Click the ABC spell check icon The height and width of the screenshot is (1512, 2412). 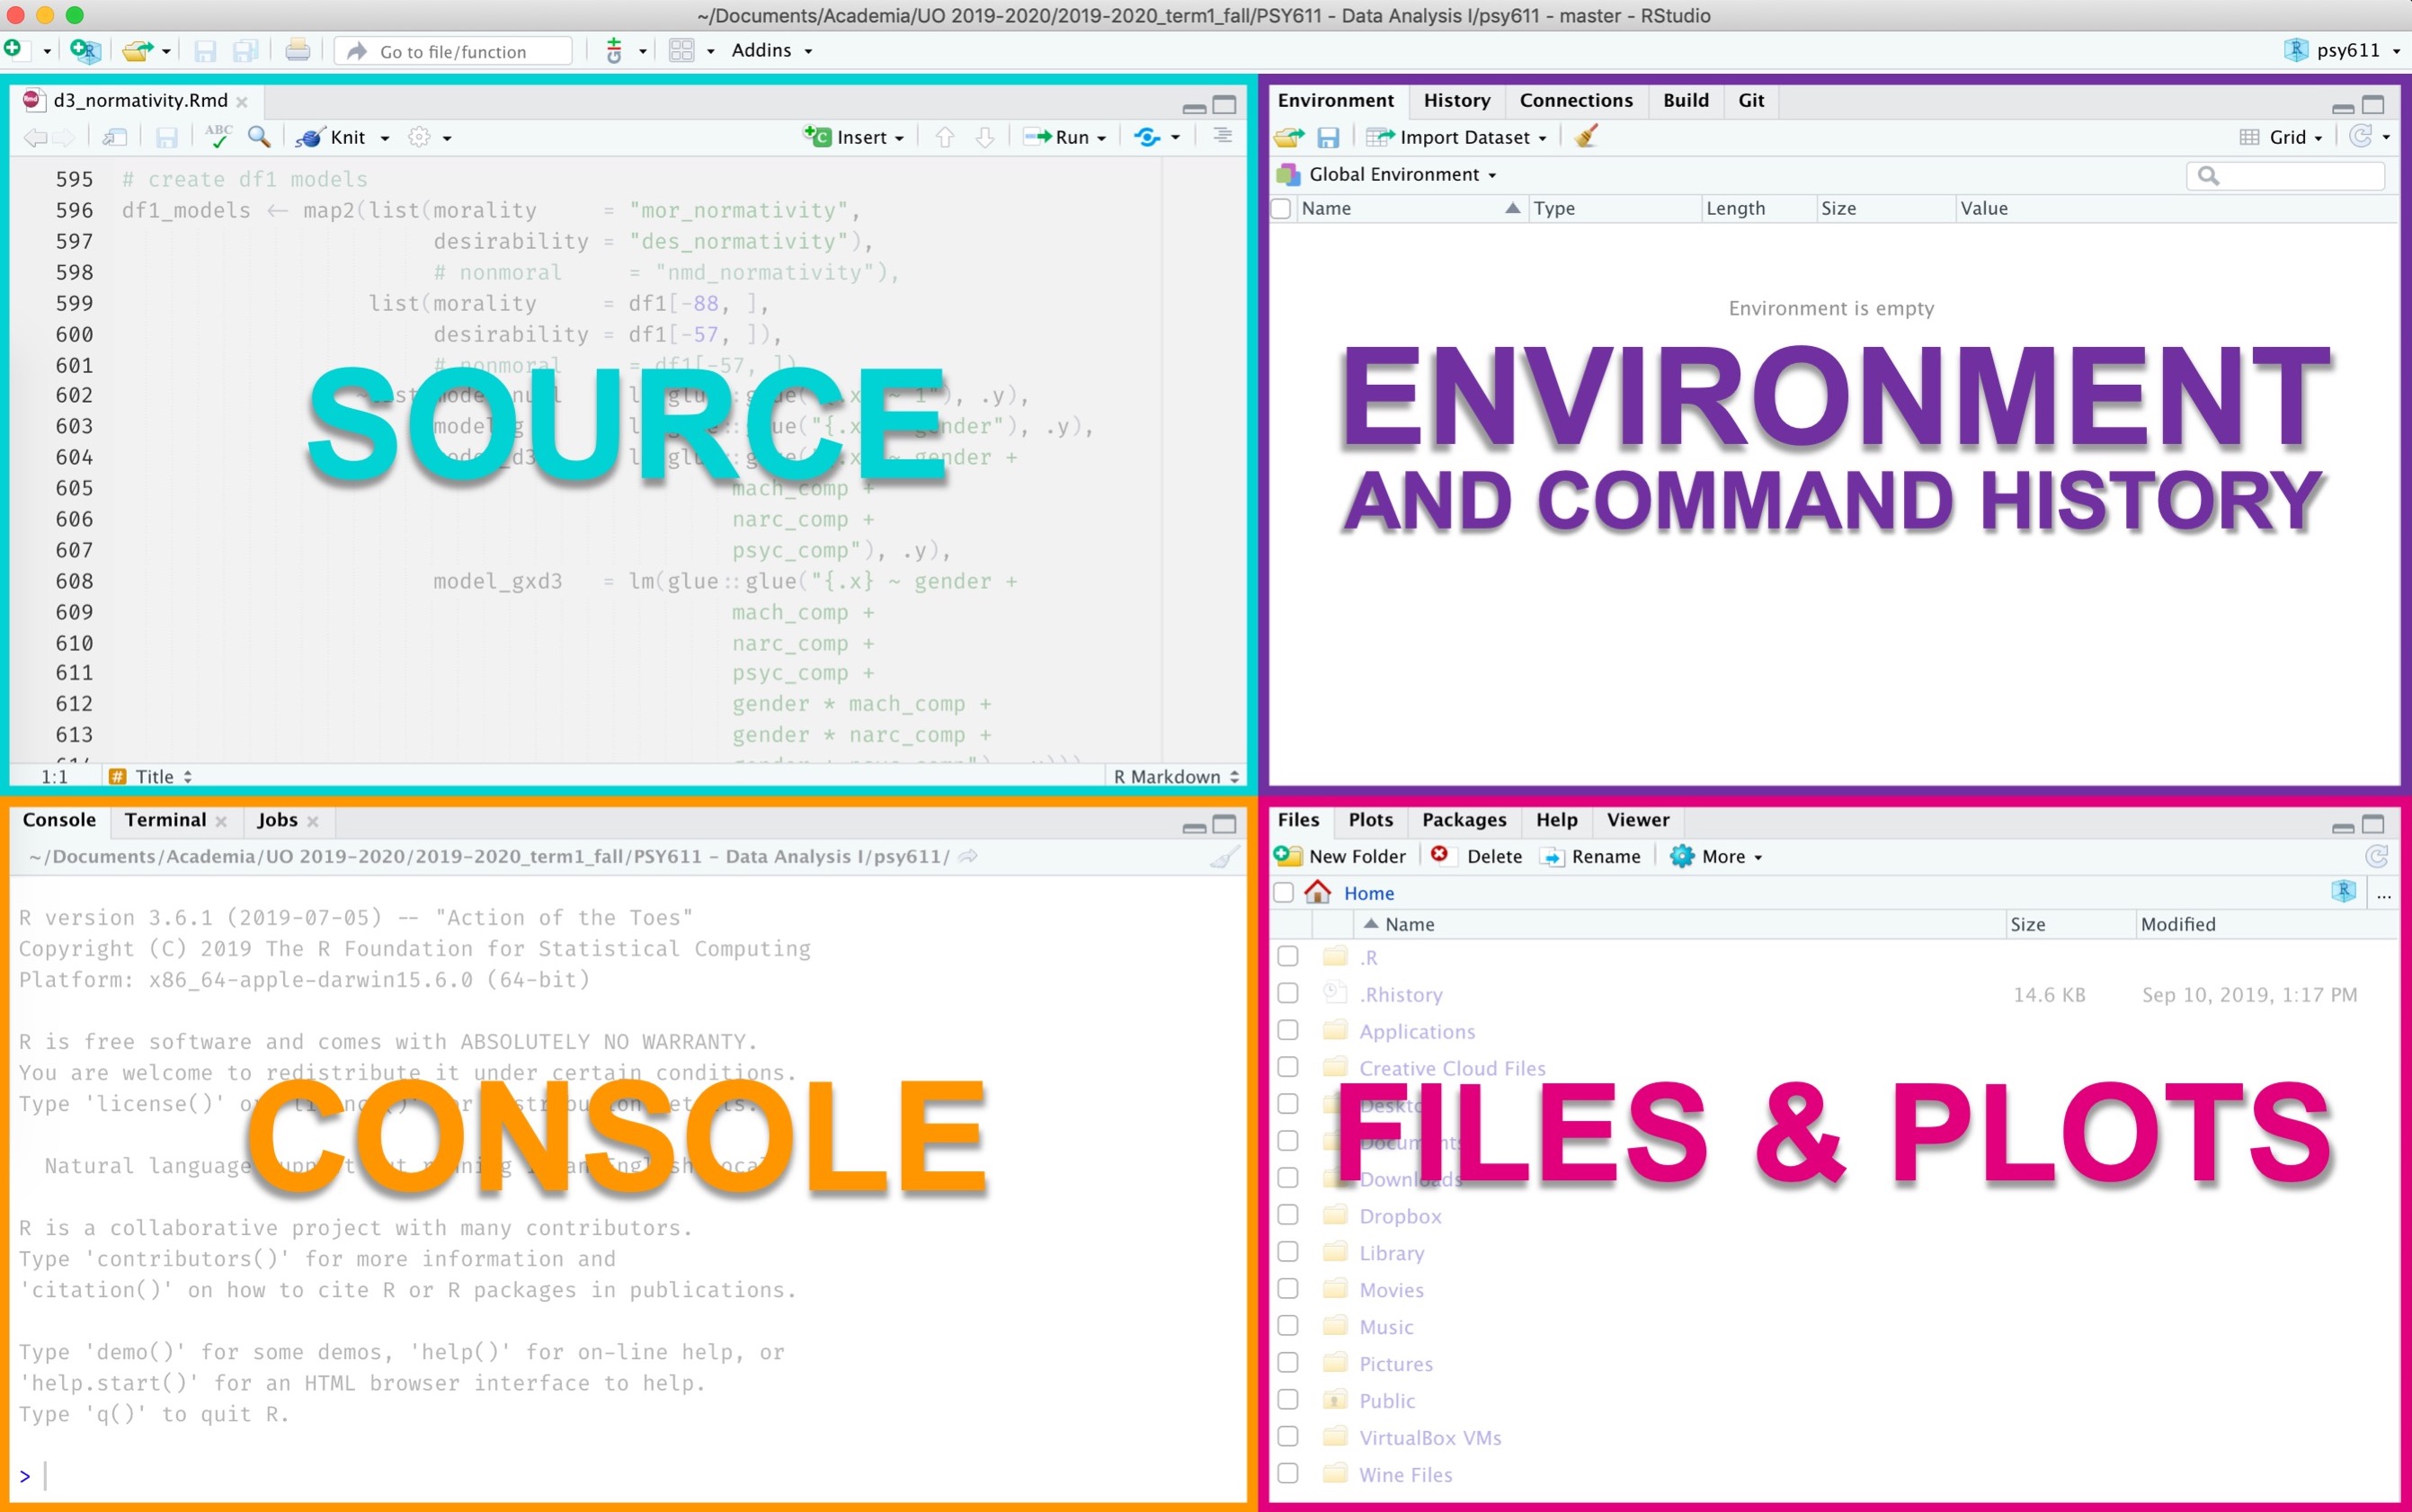click(217, 136)
